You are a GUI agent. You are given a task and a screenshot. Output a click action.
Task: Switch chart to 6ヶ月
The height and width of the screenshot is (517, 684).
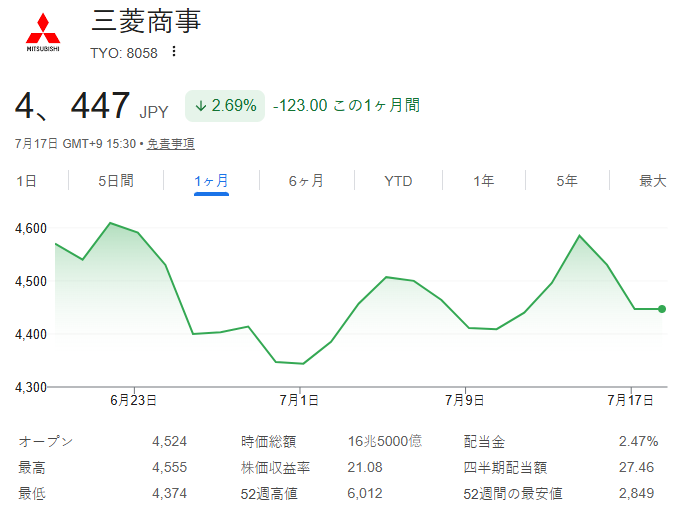click(306, 181)
